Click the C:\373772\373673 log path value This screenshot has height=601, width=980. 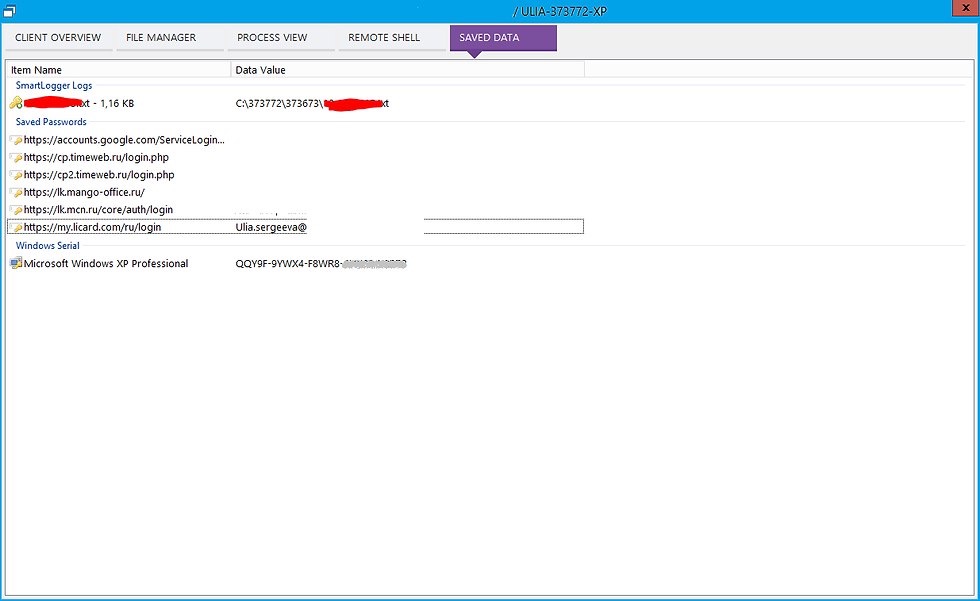312,104
